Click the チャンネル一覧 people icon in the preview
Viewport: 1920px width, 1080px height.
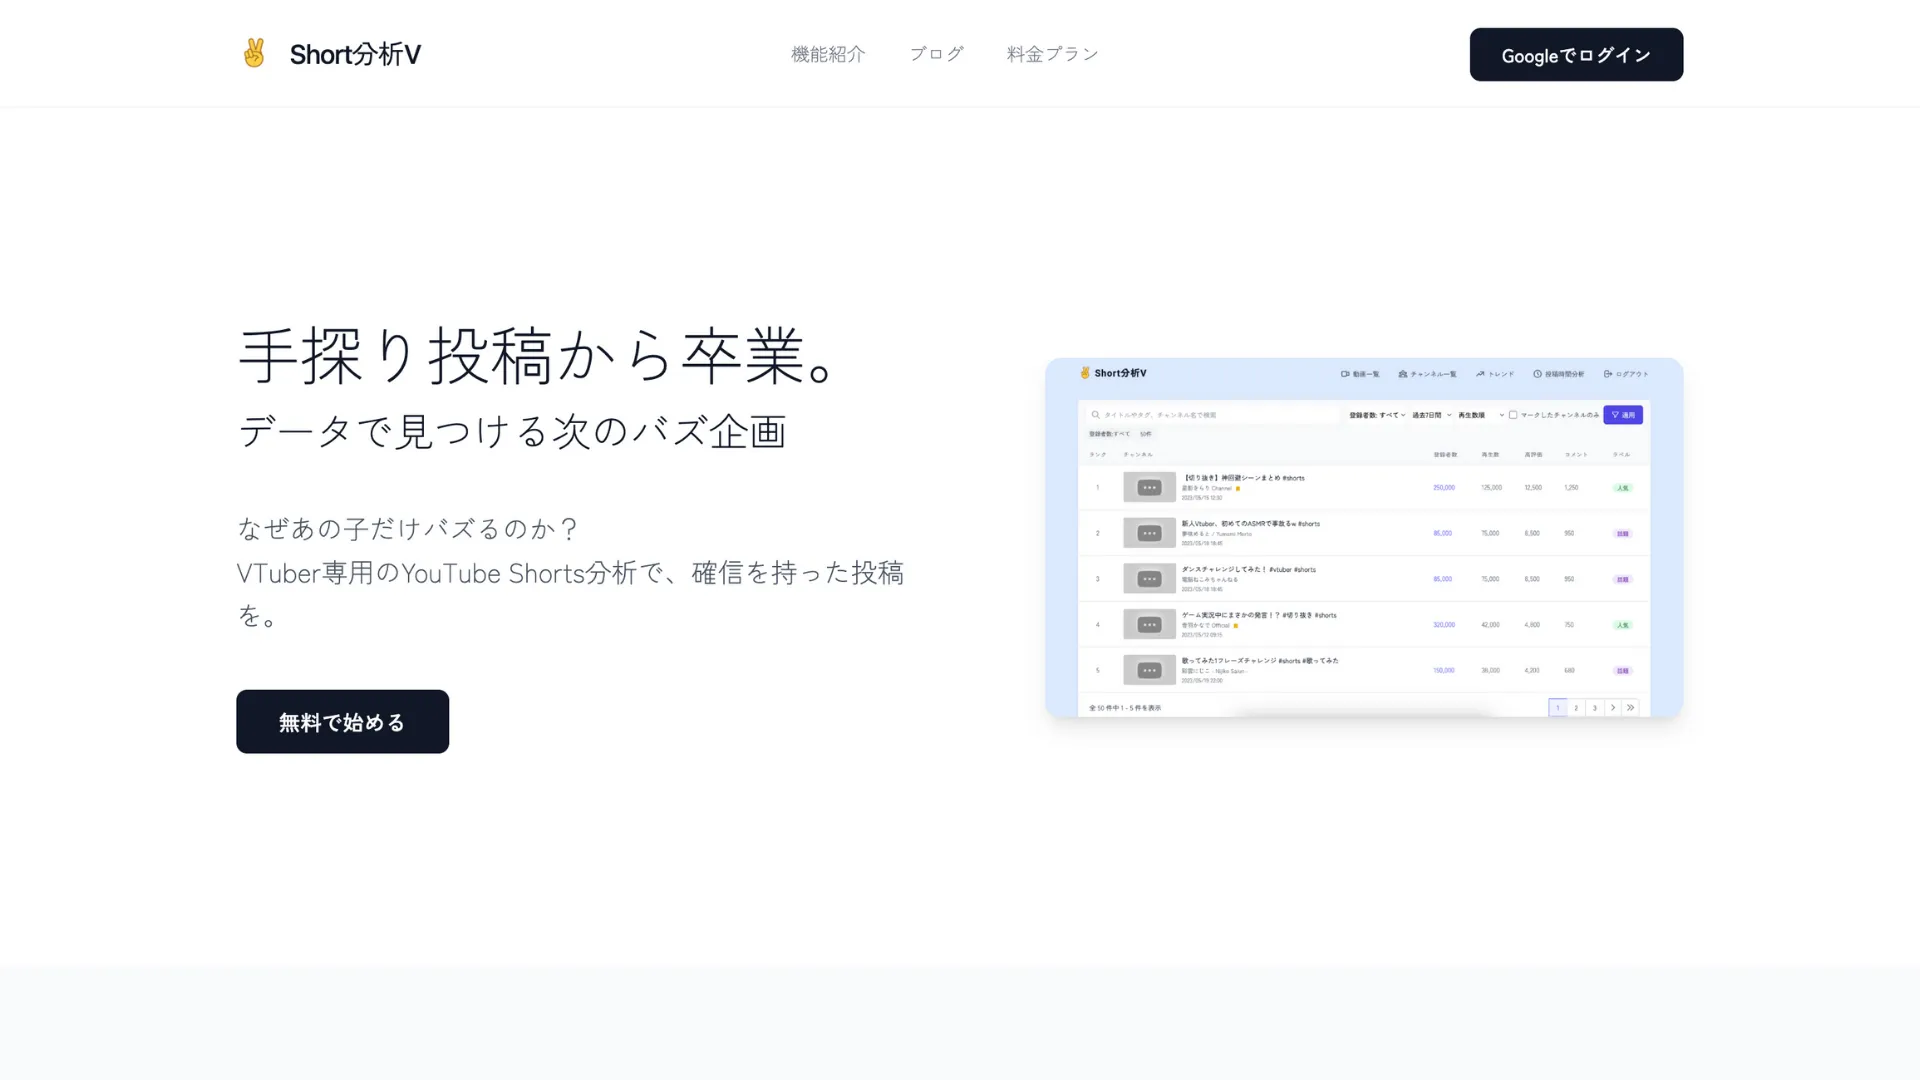click(x=1403, y=374)
